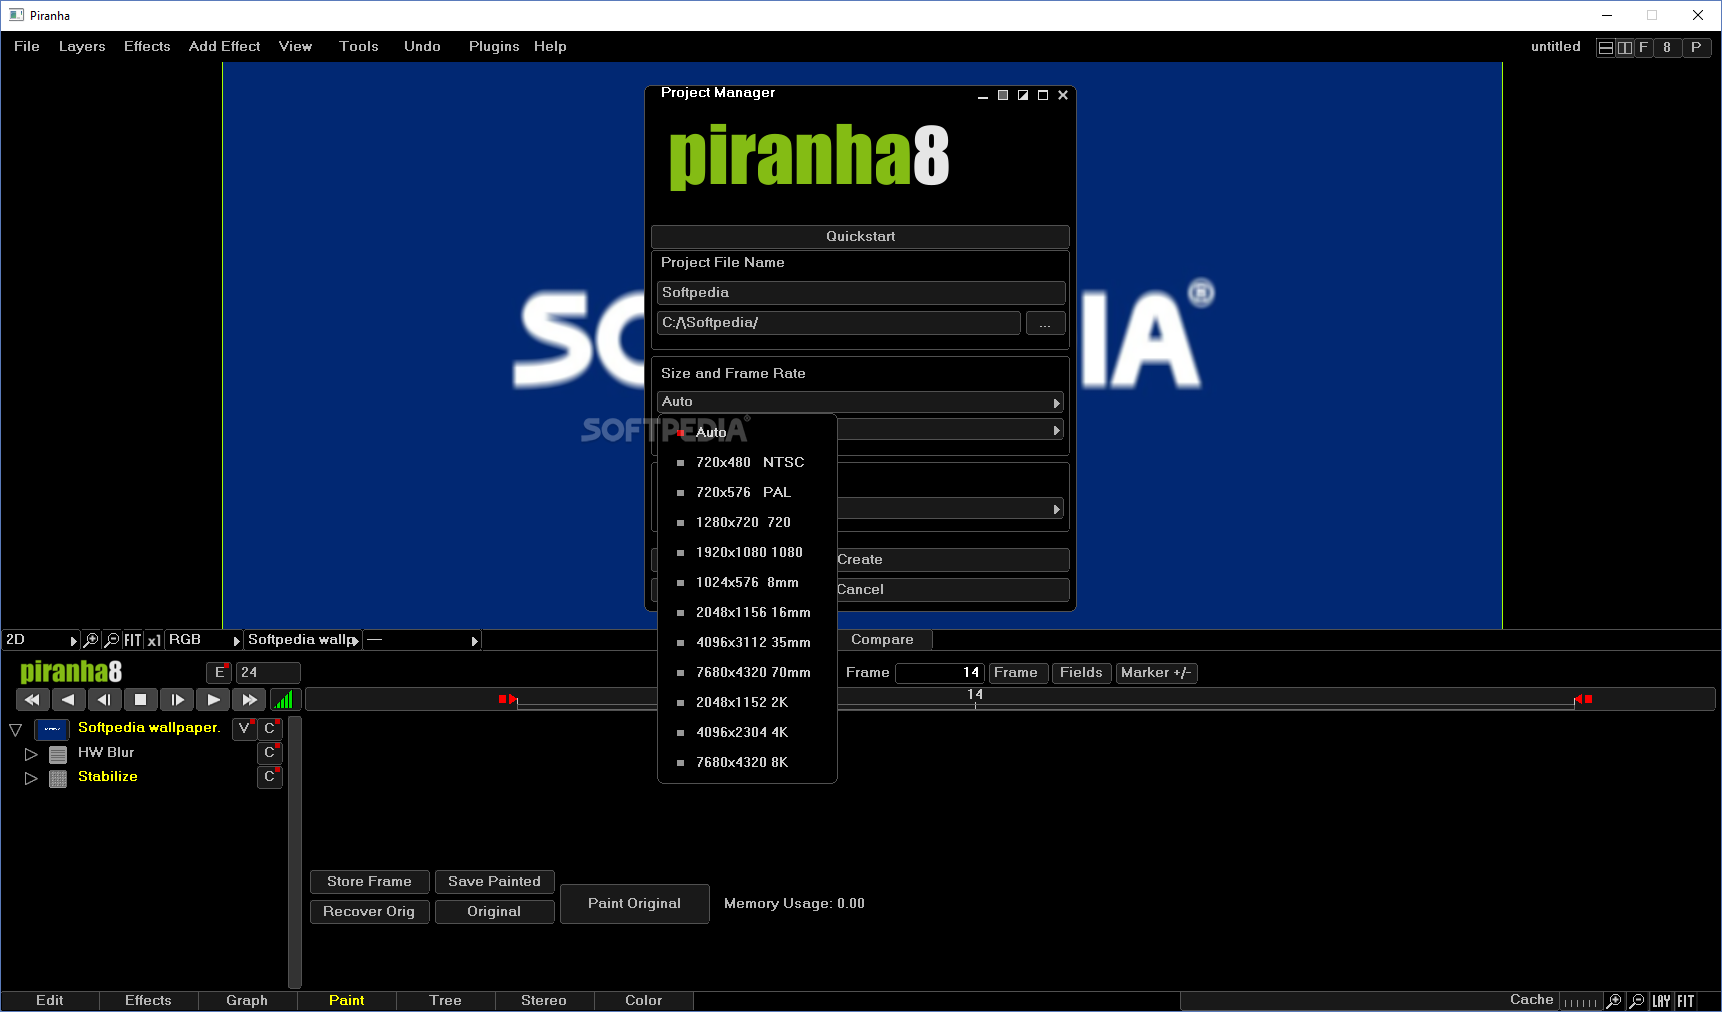Click the Cache tick-mark slider
Viewport: 1722px width, 1012px height.
(1581, 1002)
